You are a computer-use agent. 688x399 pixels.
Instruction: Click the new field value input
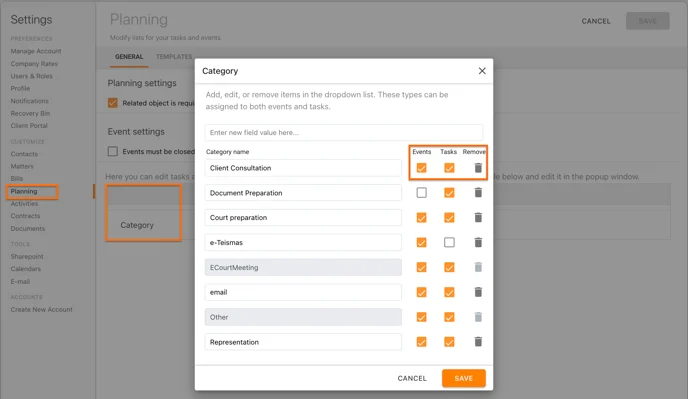click(344, 132)
